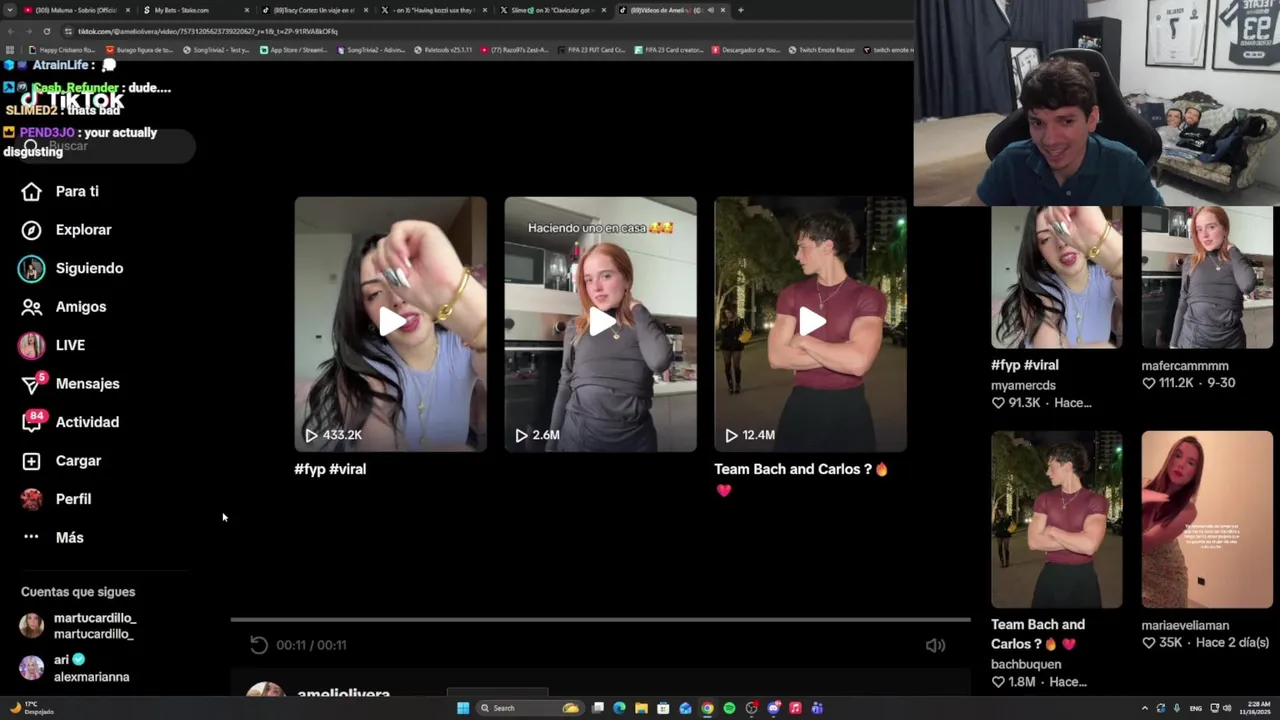Viewport: 1280px width, 720px height.
Task: Open the myamercds sidebar video thumbnail
Action: 1057,277
